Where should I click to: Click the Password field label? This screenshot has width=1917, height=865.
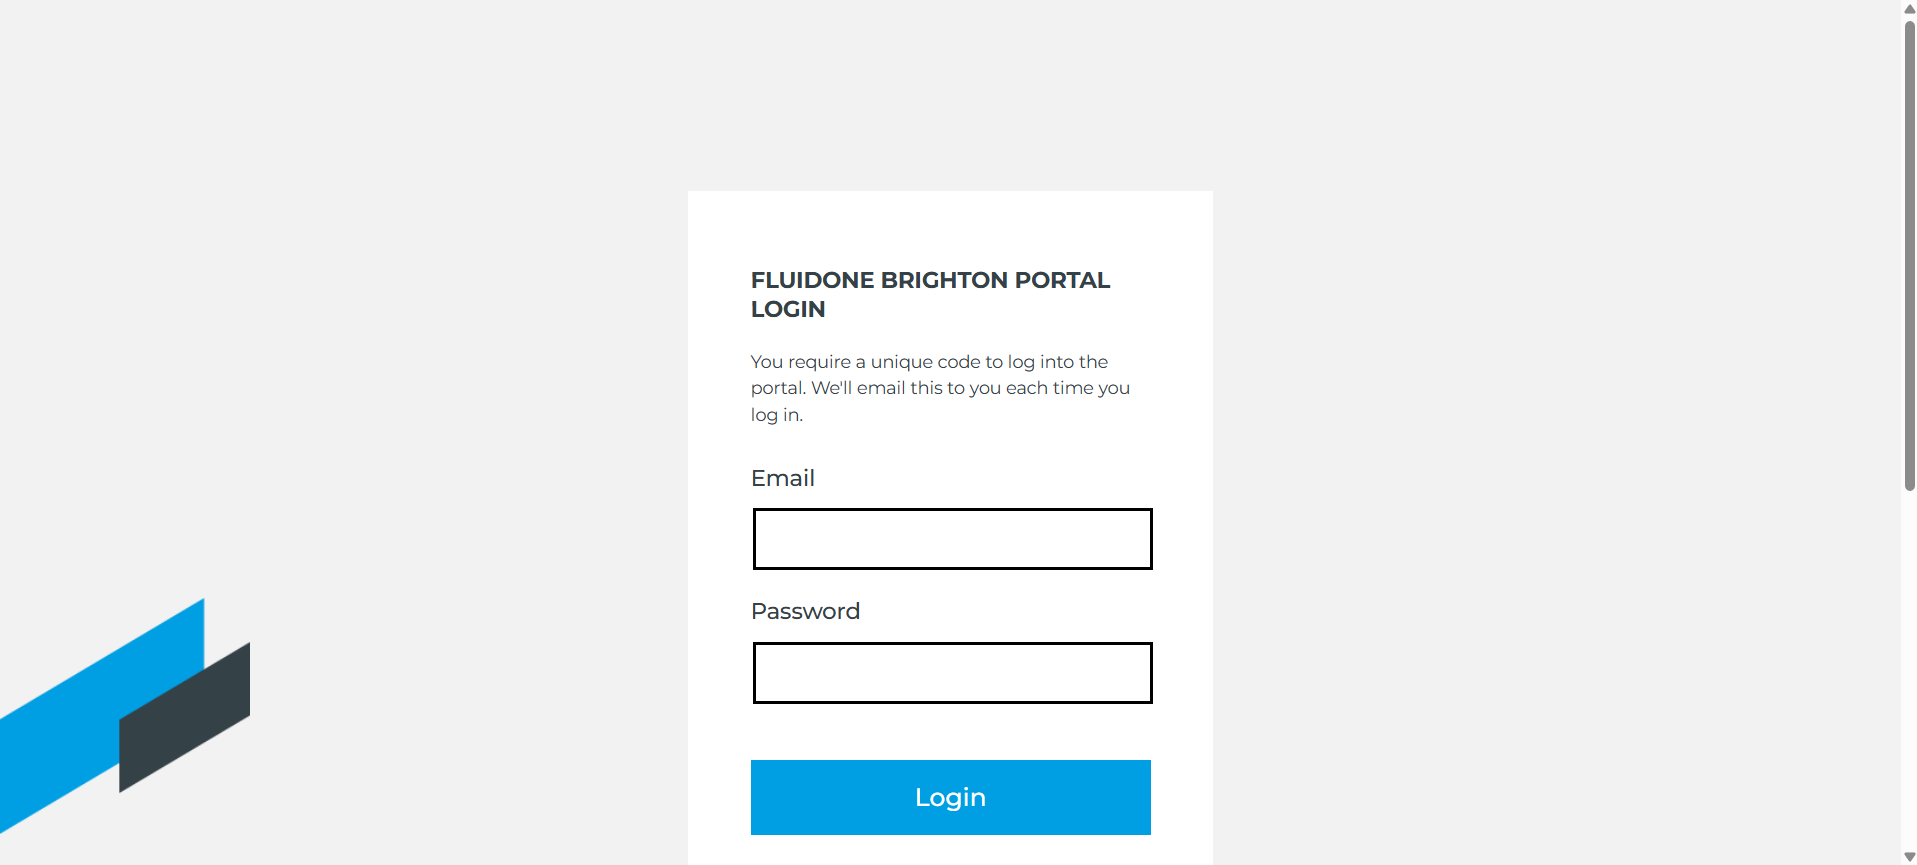805,610
